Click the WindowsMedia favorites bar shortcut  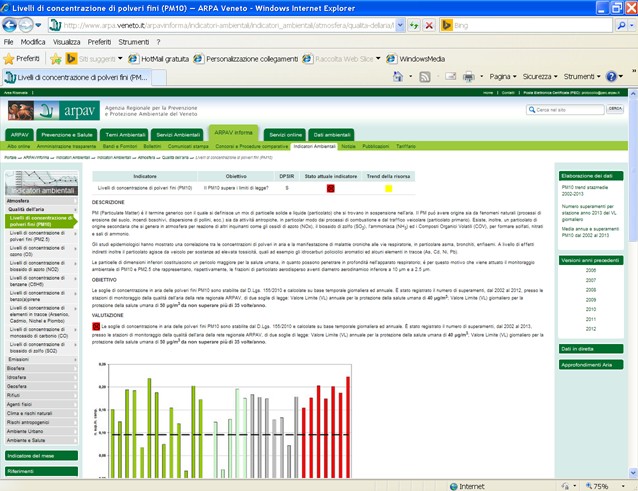[x=421, y=59]
